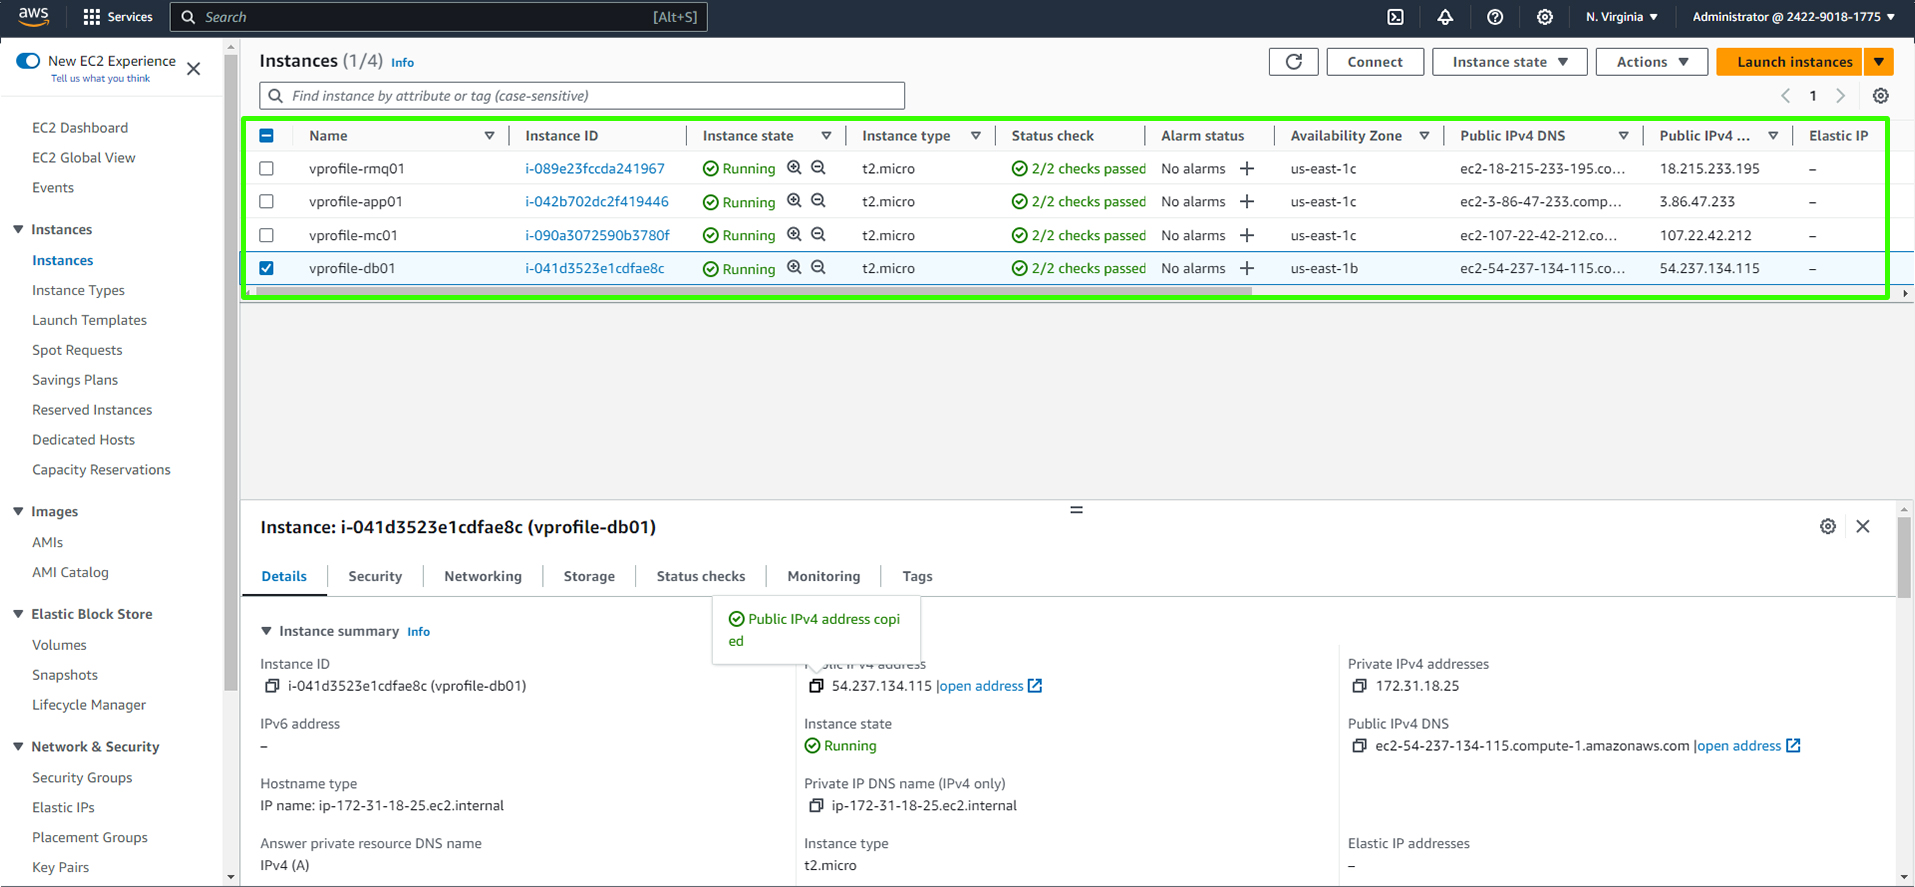Open the notifications bell

pos(1445,17)
